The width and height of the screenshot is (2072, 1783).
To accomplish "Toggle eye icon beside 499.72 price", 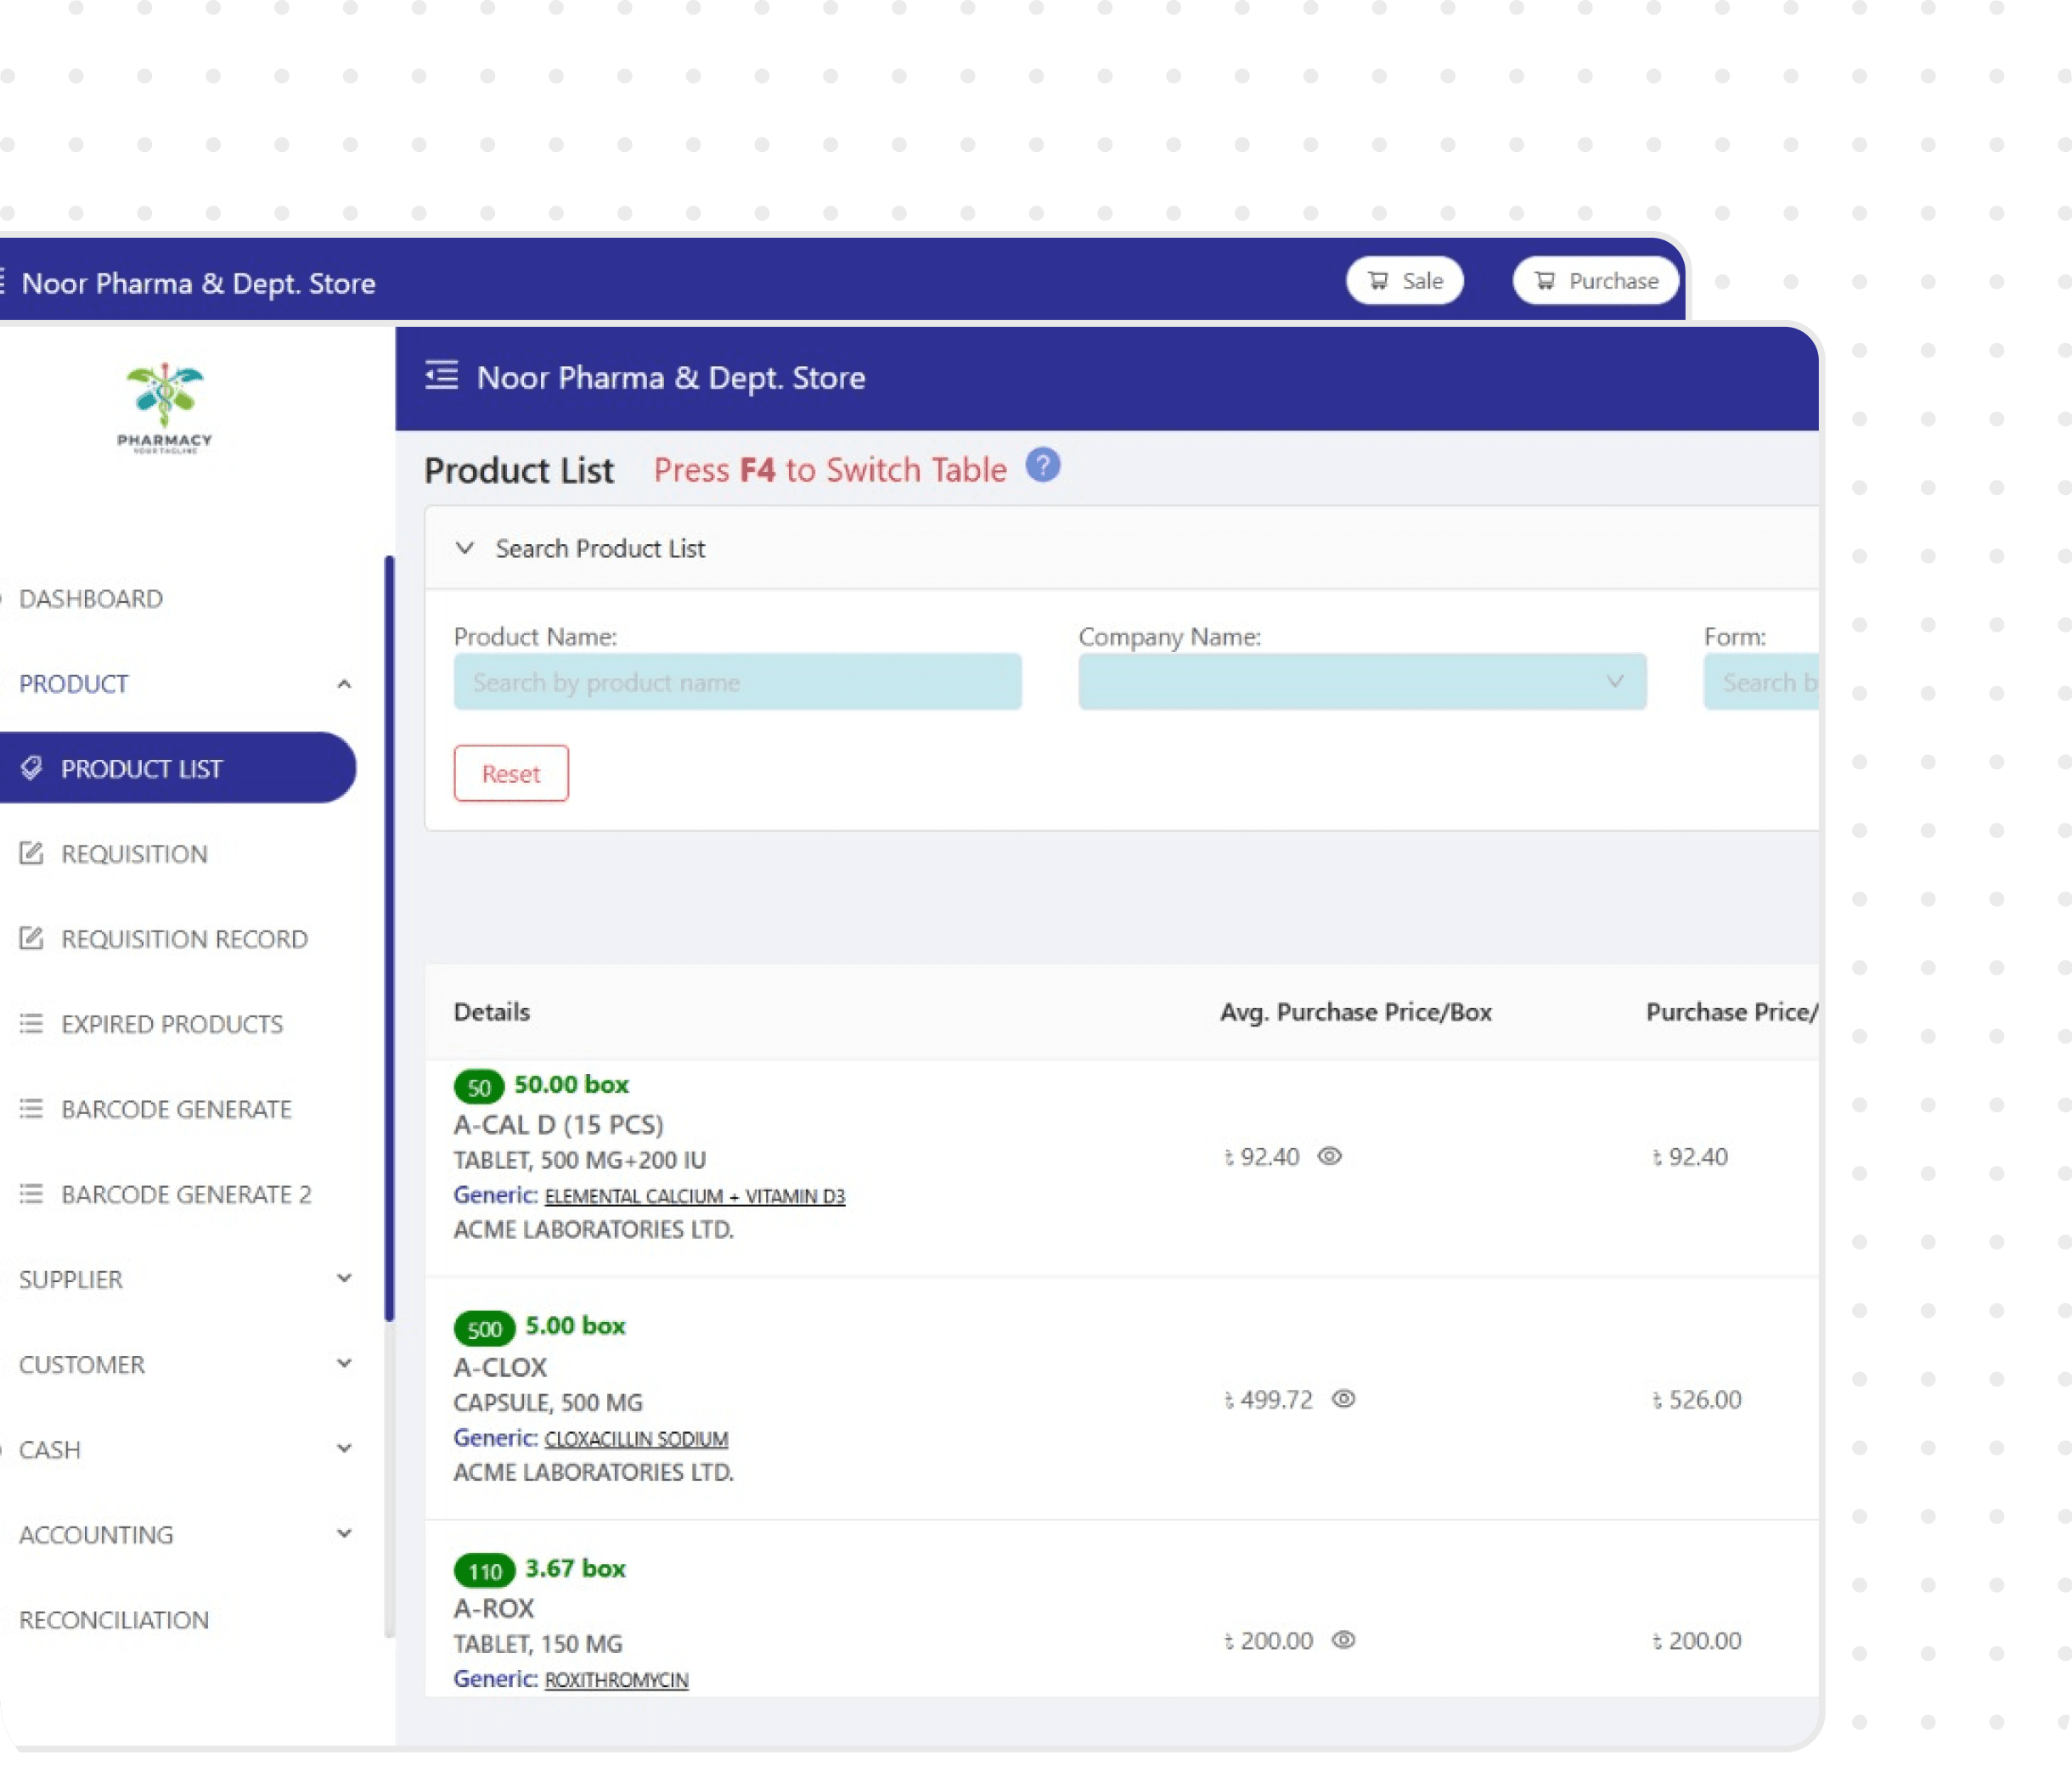I will tap(1343, 1399).
